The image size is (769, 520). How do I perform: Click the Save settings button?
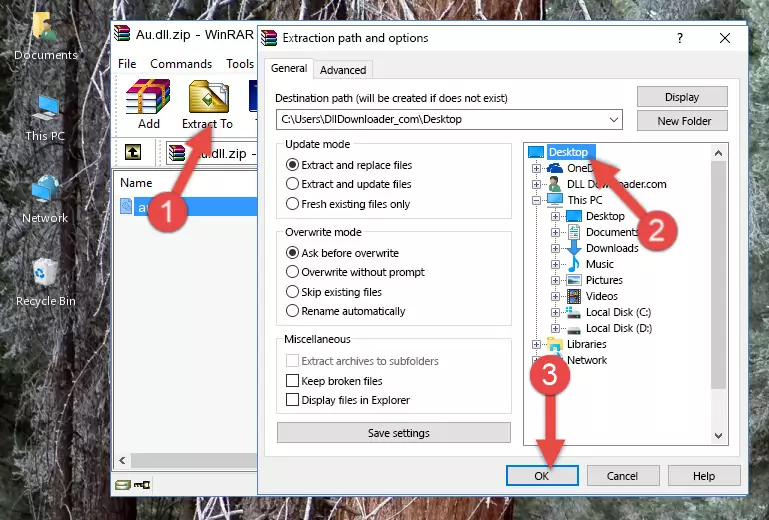(393, 433)
